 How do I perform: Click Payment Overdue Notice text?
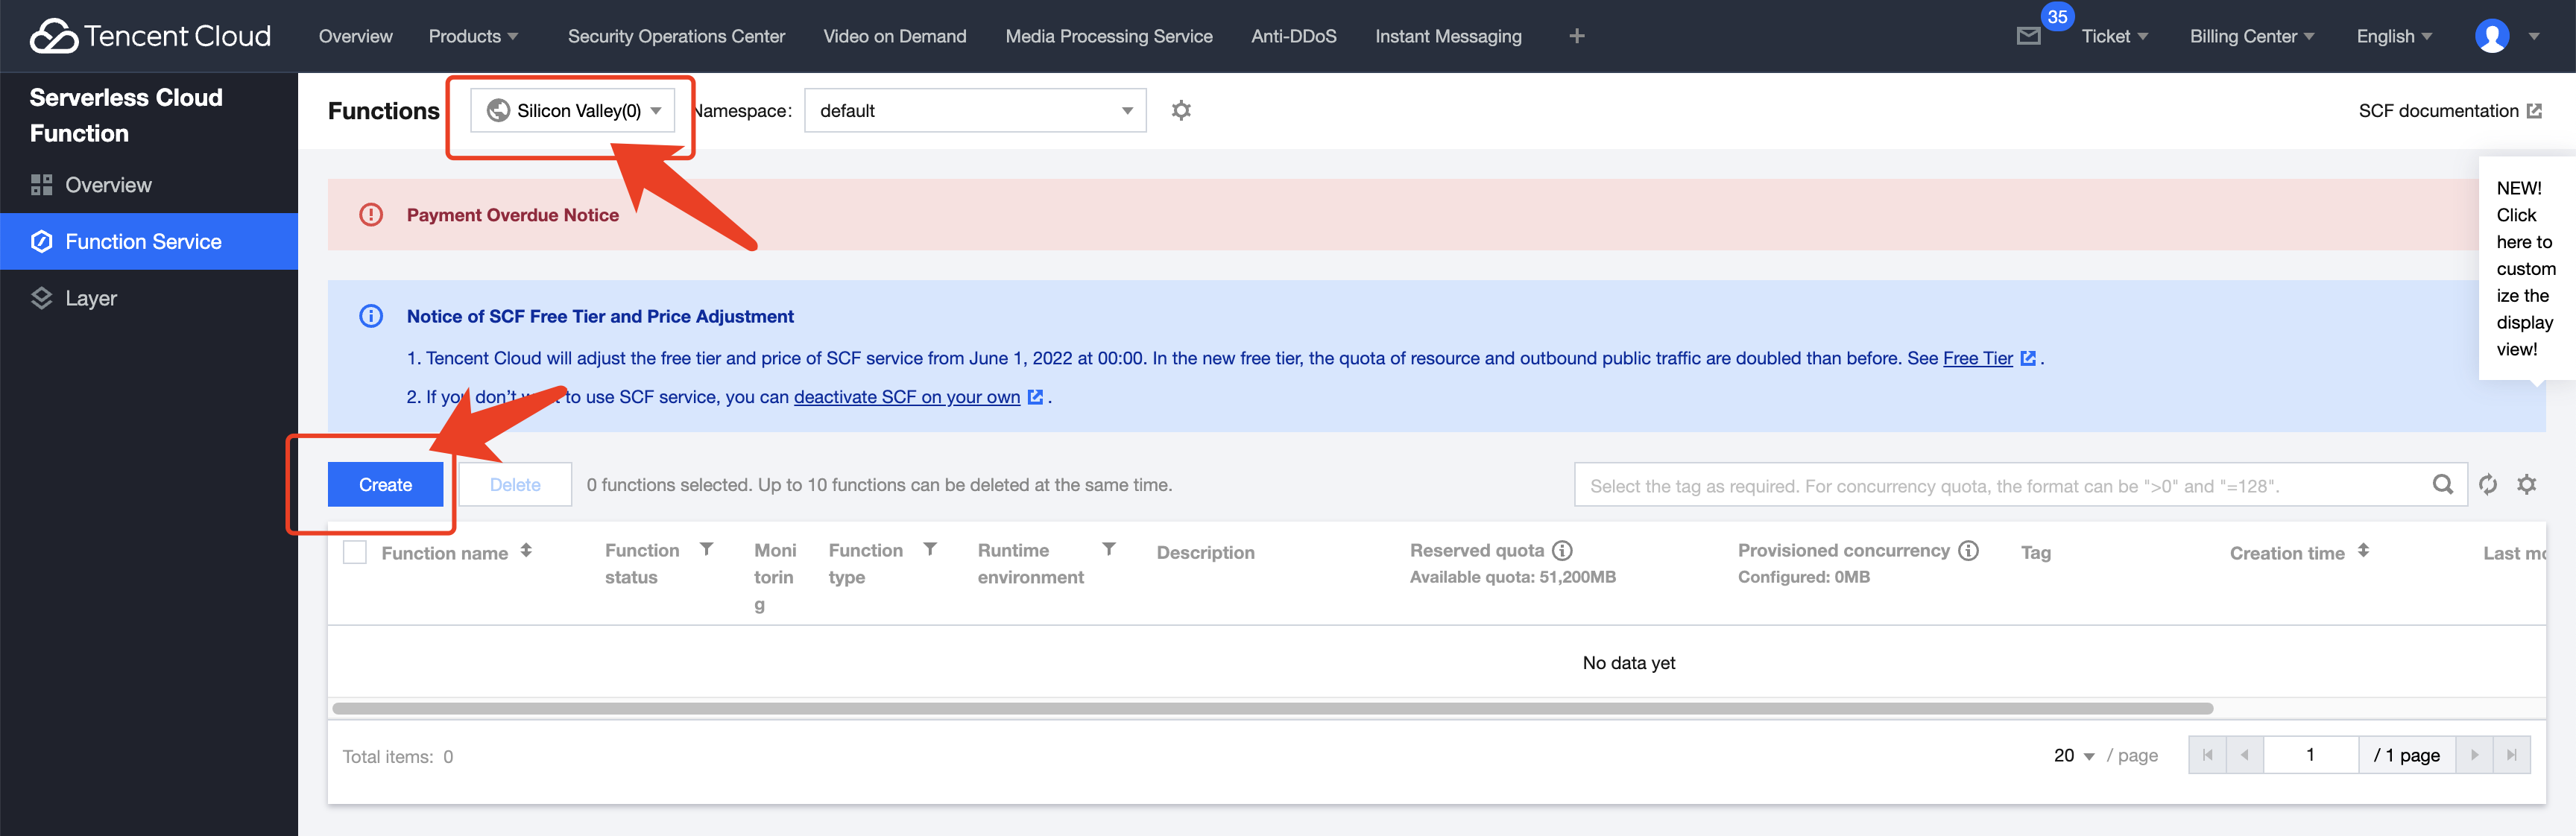(x=512, y=215)
